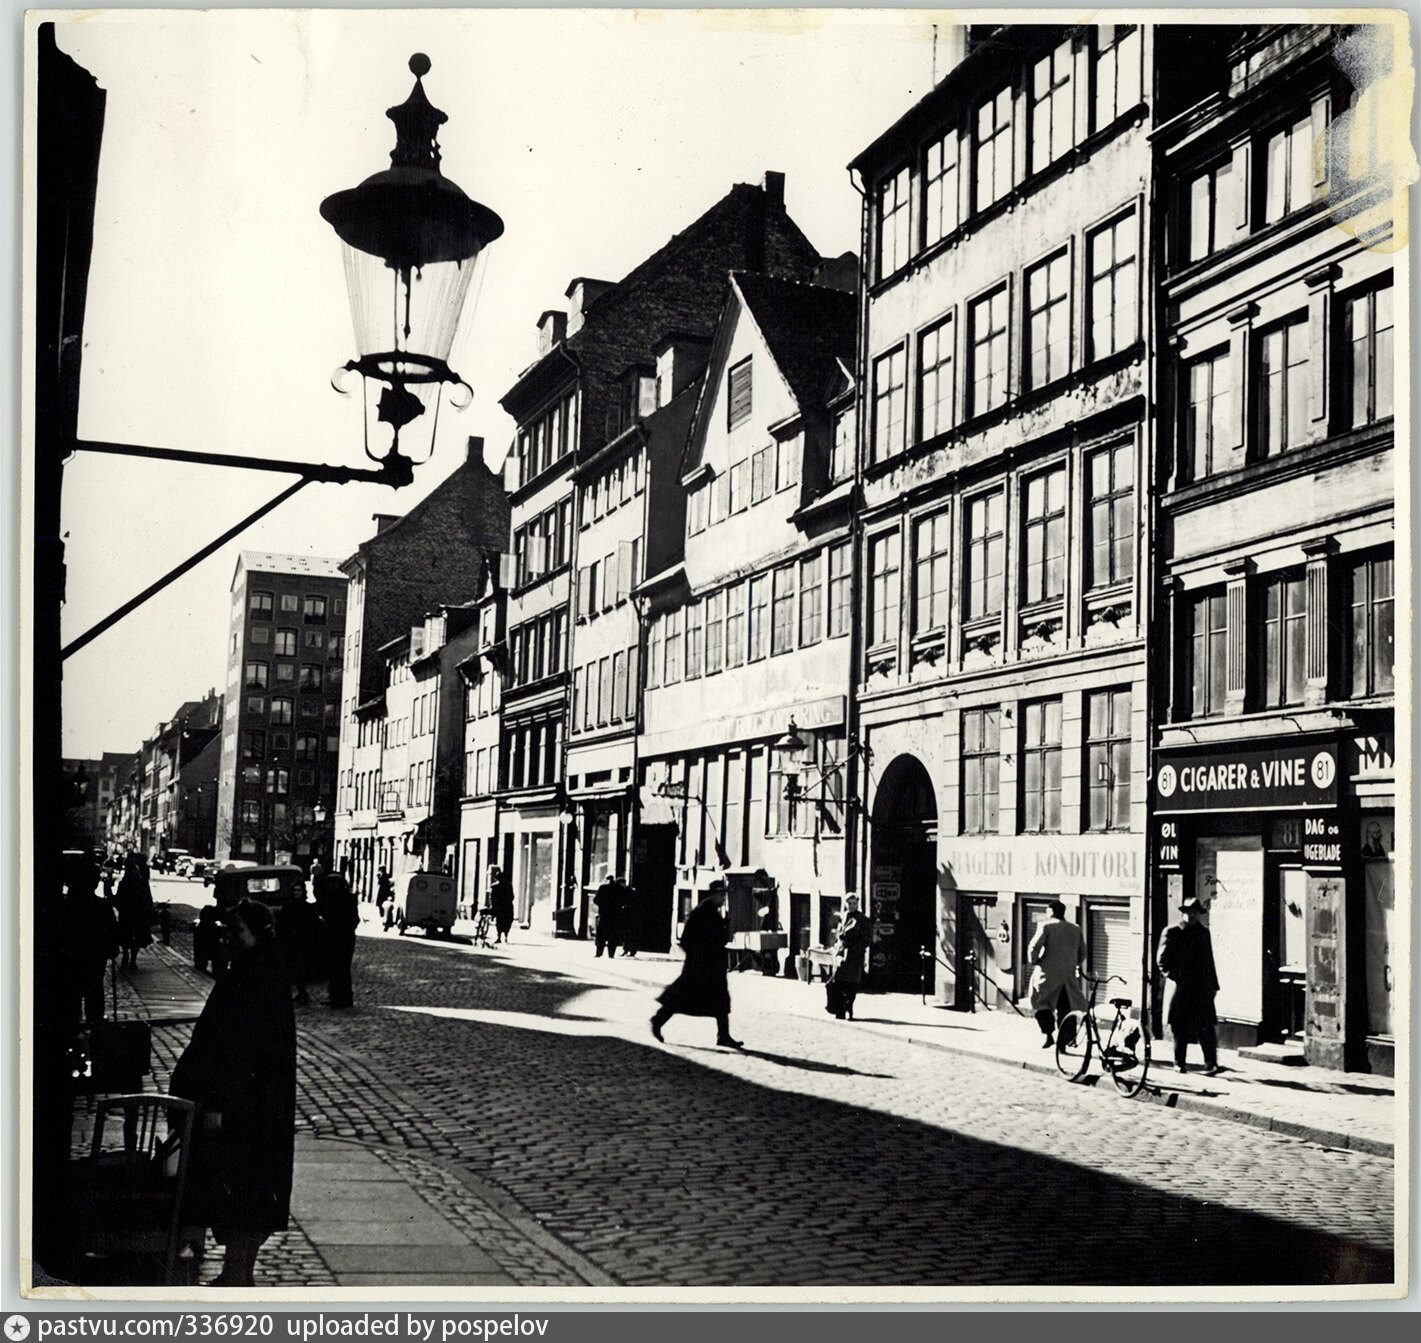Click the ØL VIN vertical sign
This screenshot has height=1343, width=1421.
(1167, 843)
